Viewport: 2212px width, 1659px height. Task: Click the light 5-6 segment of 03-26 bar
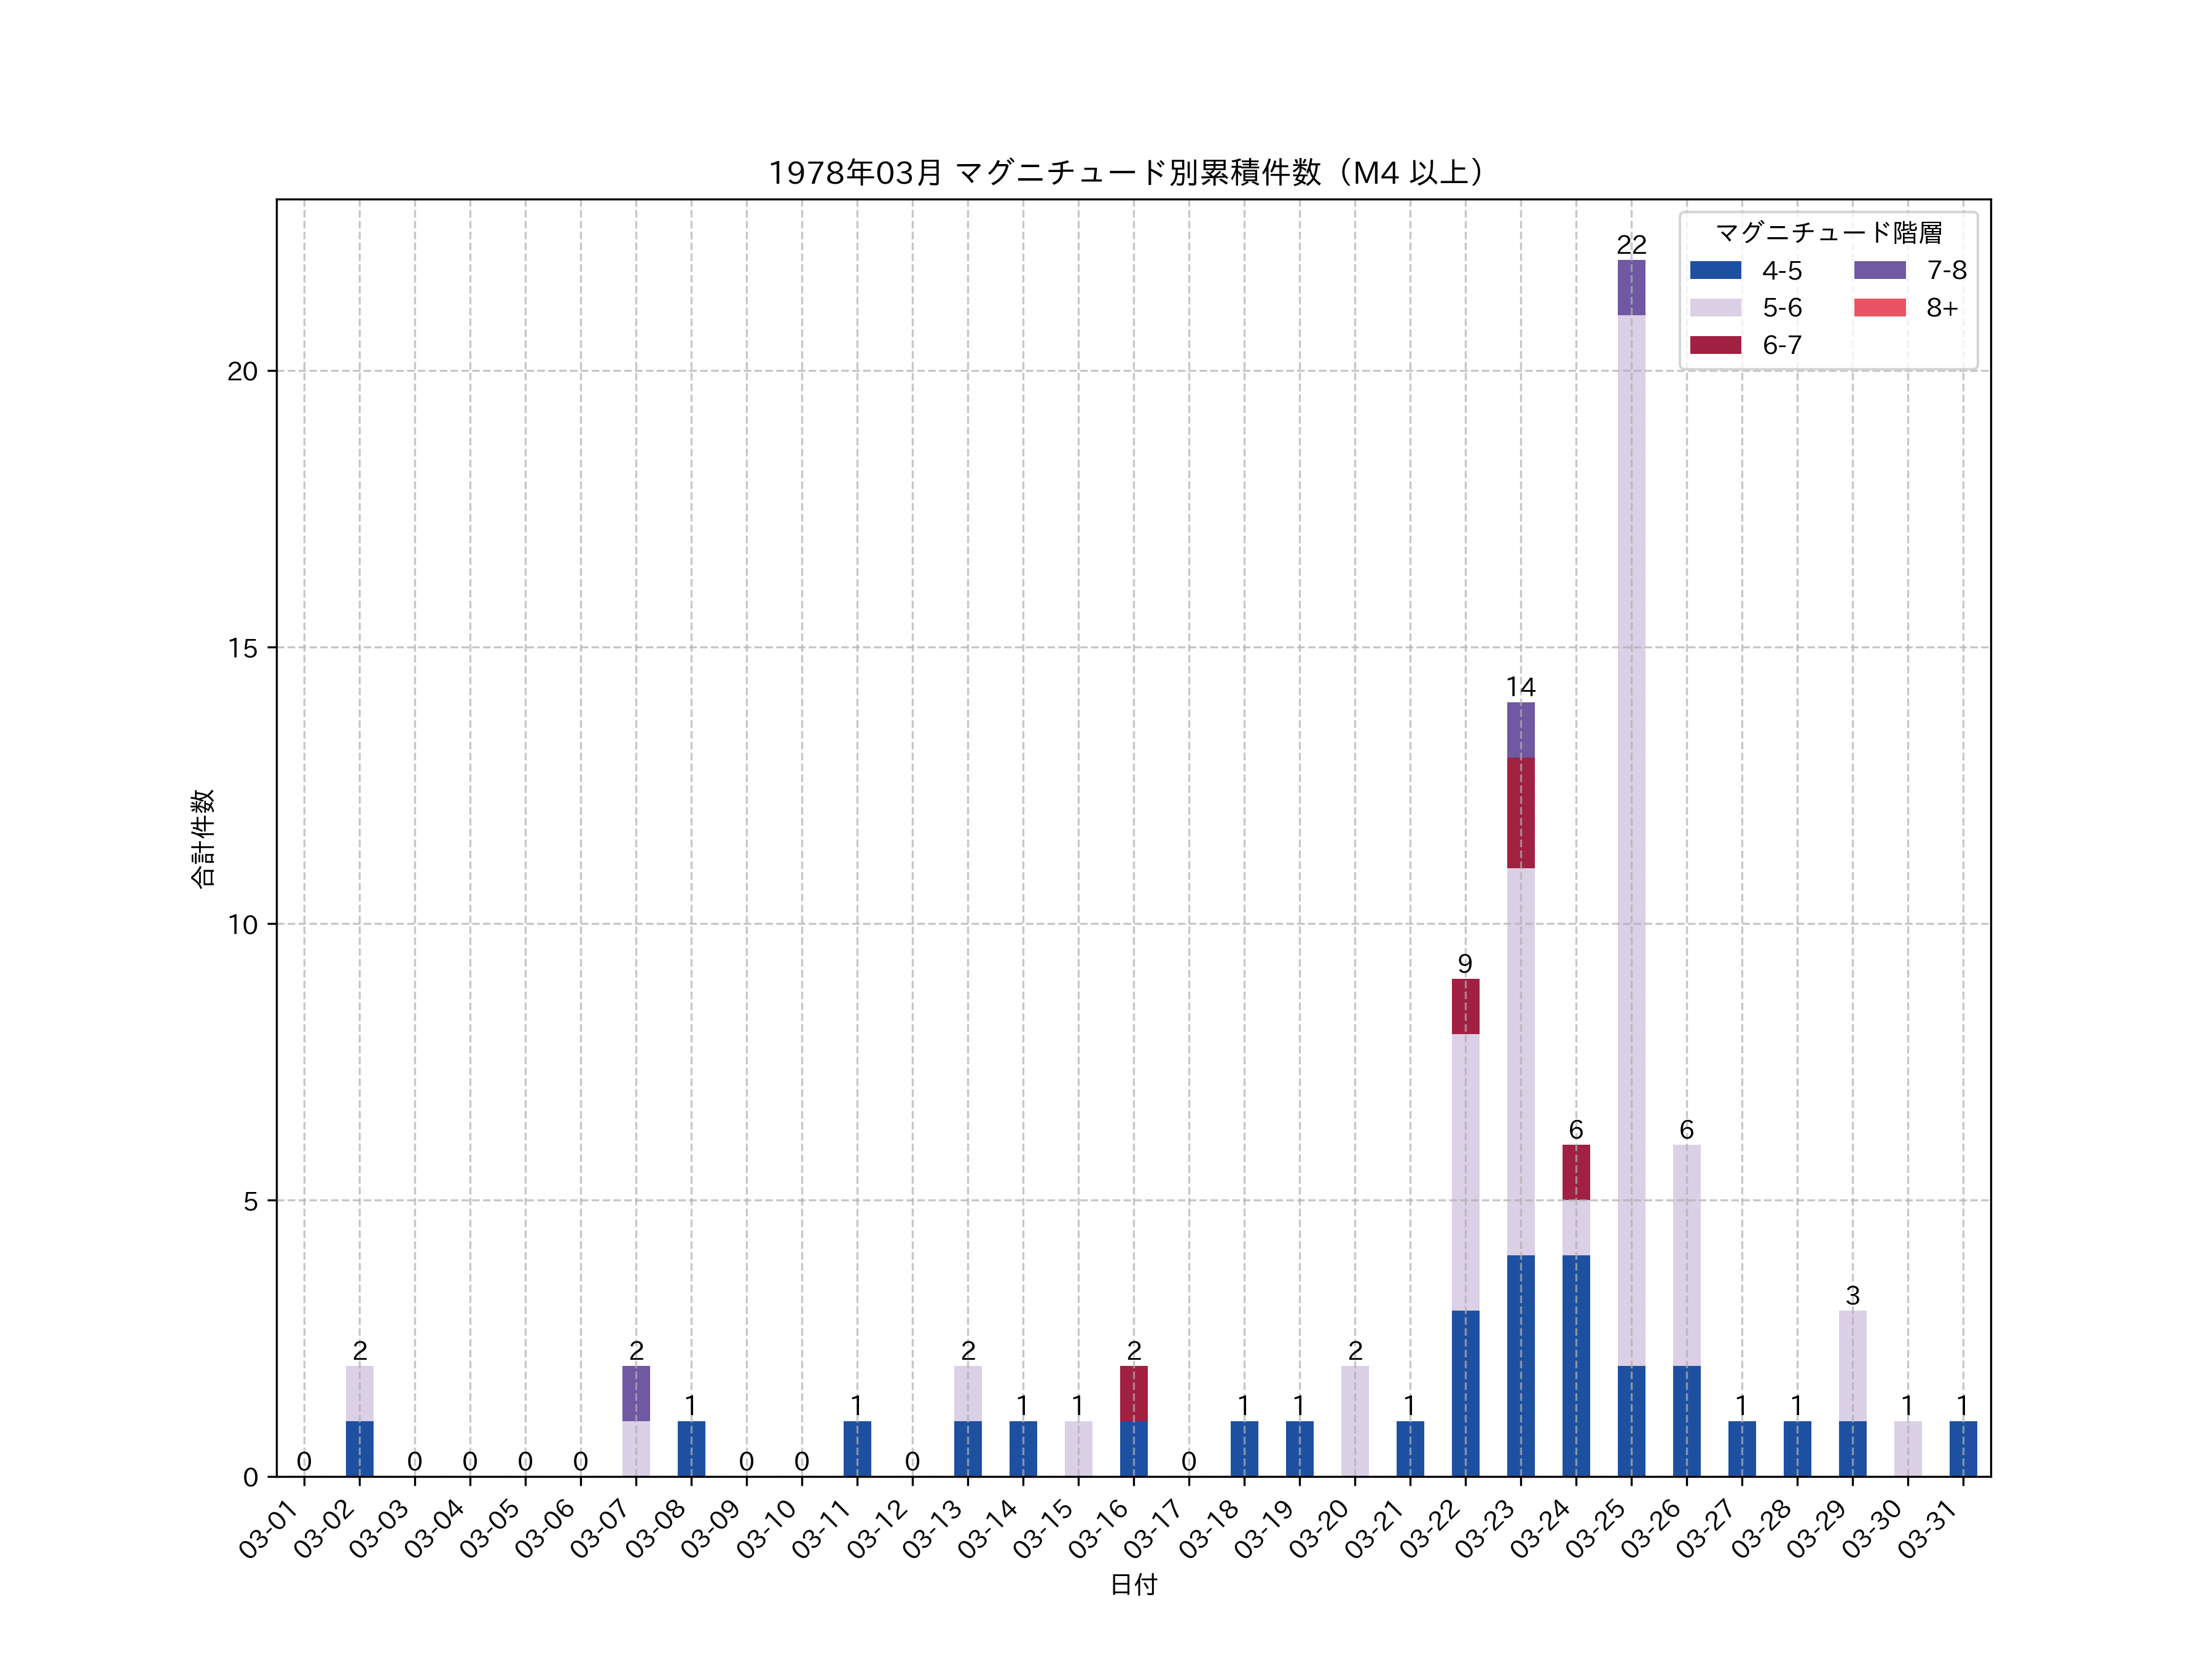click(1686, 1255)
